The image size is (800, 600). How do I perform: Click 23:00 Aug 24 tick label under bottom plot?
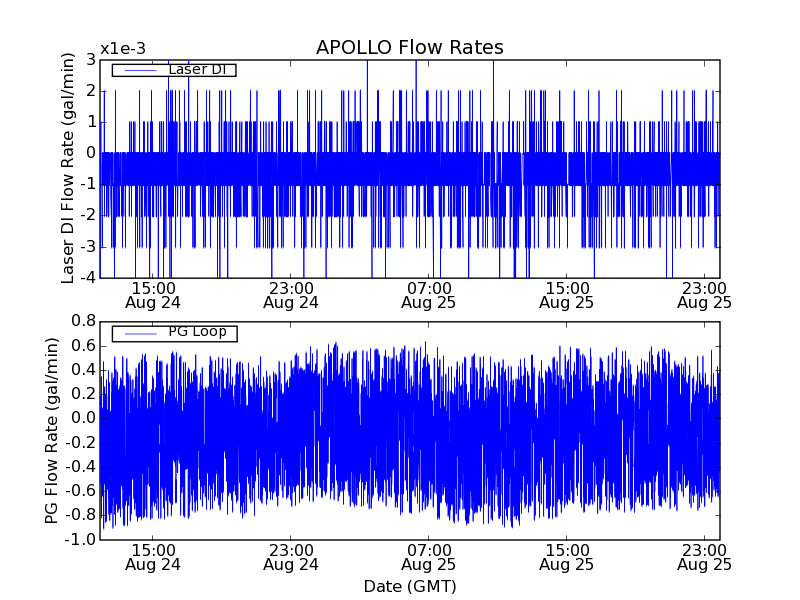tap(291, 556)
